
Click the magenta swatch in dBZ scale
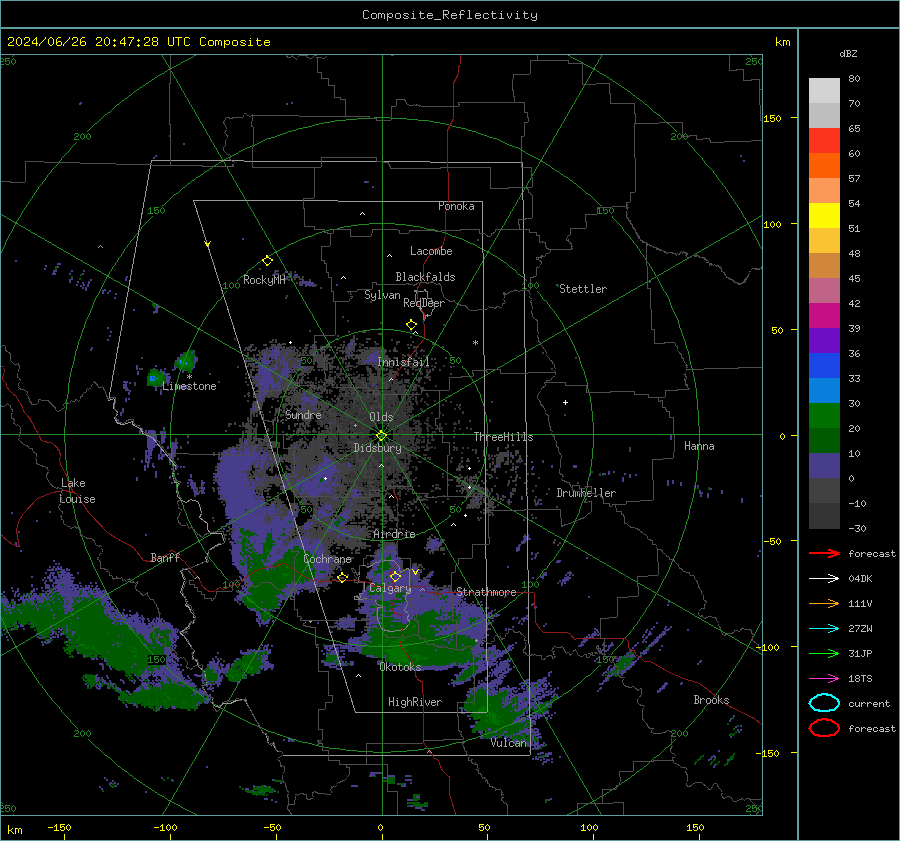pyautogui.click(x=824, y=315)
